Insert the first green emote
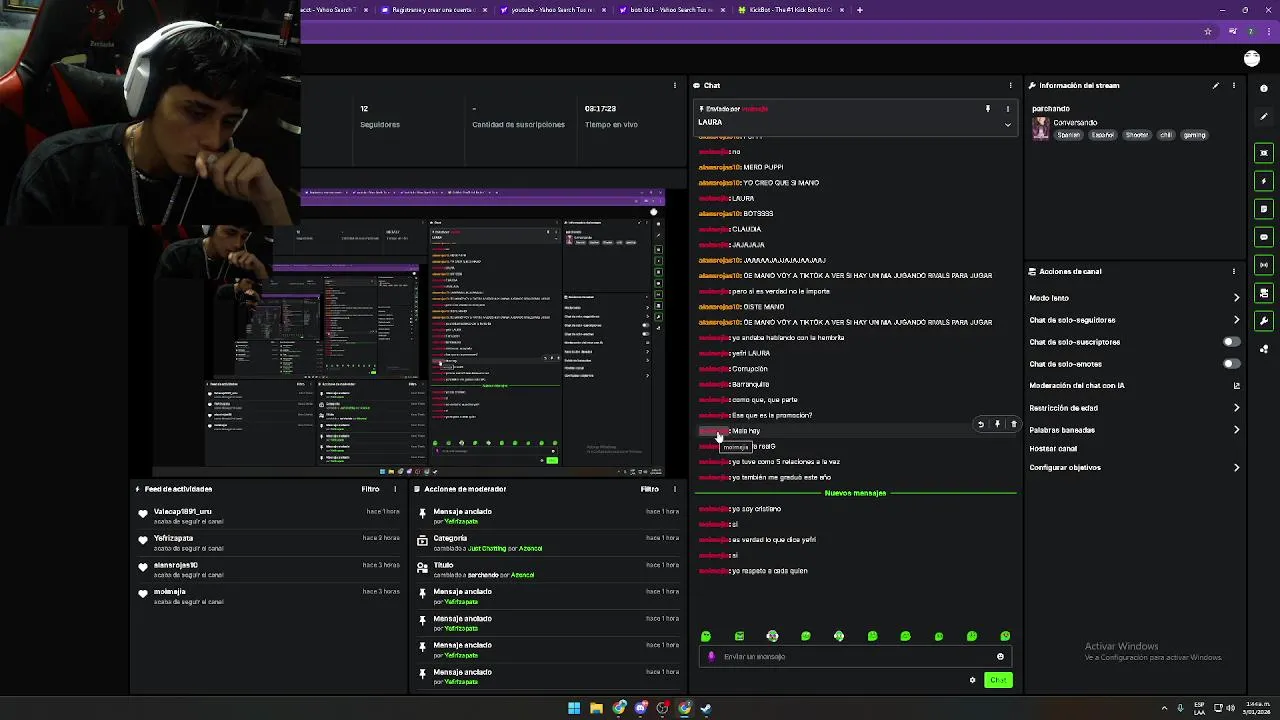 (706, 636)
